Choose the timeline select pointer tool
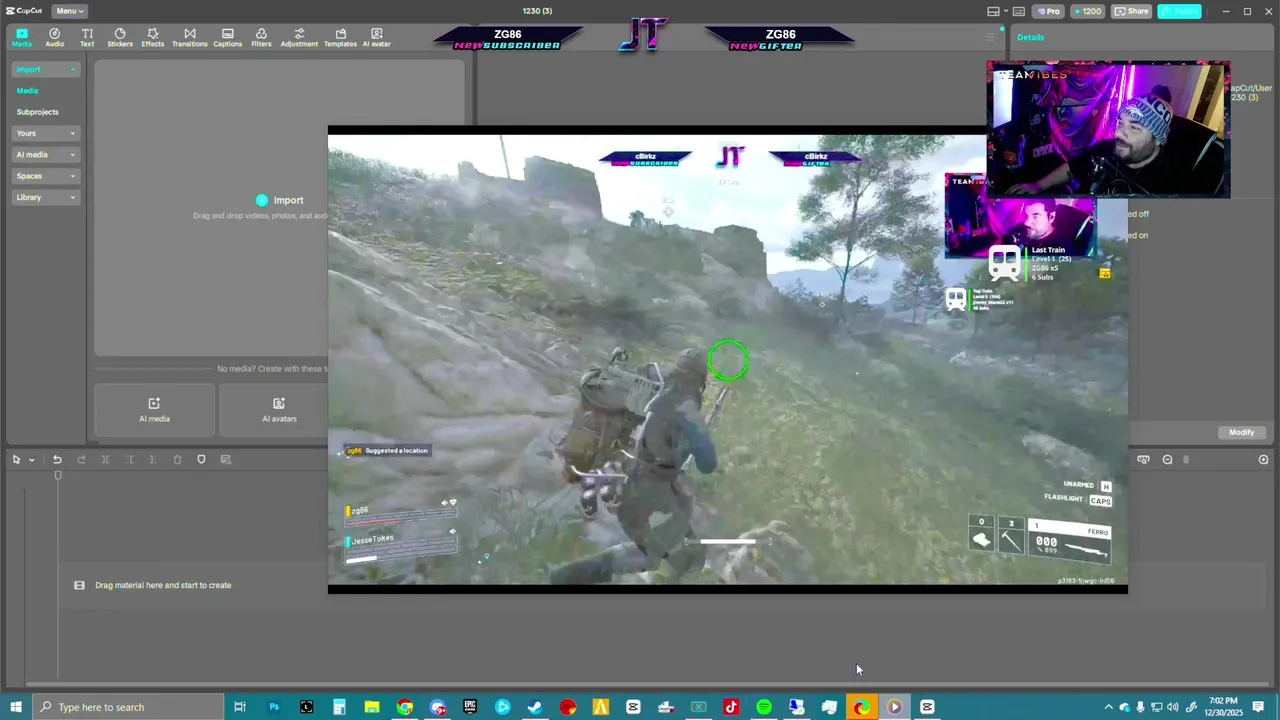Image resolution: width=1280 pixels, height=720 pixels. (x=16, y=460)
